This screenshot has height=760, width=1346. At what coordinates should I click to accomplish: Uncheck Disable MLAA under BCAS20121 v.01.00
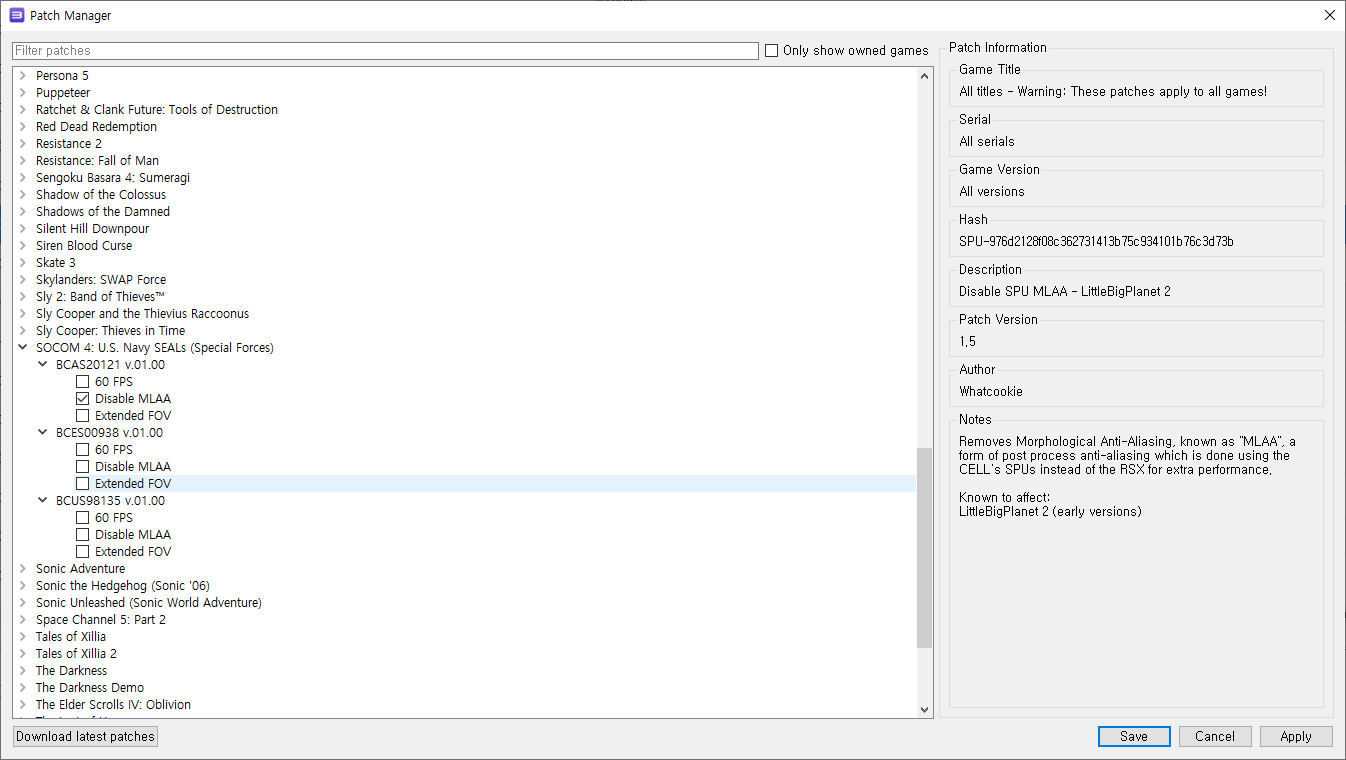click(x=83, y=399)
